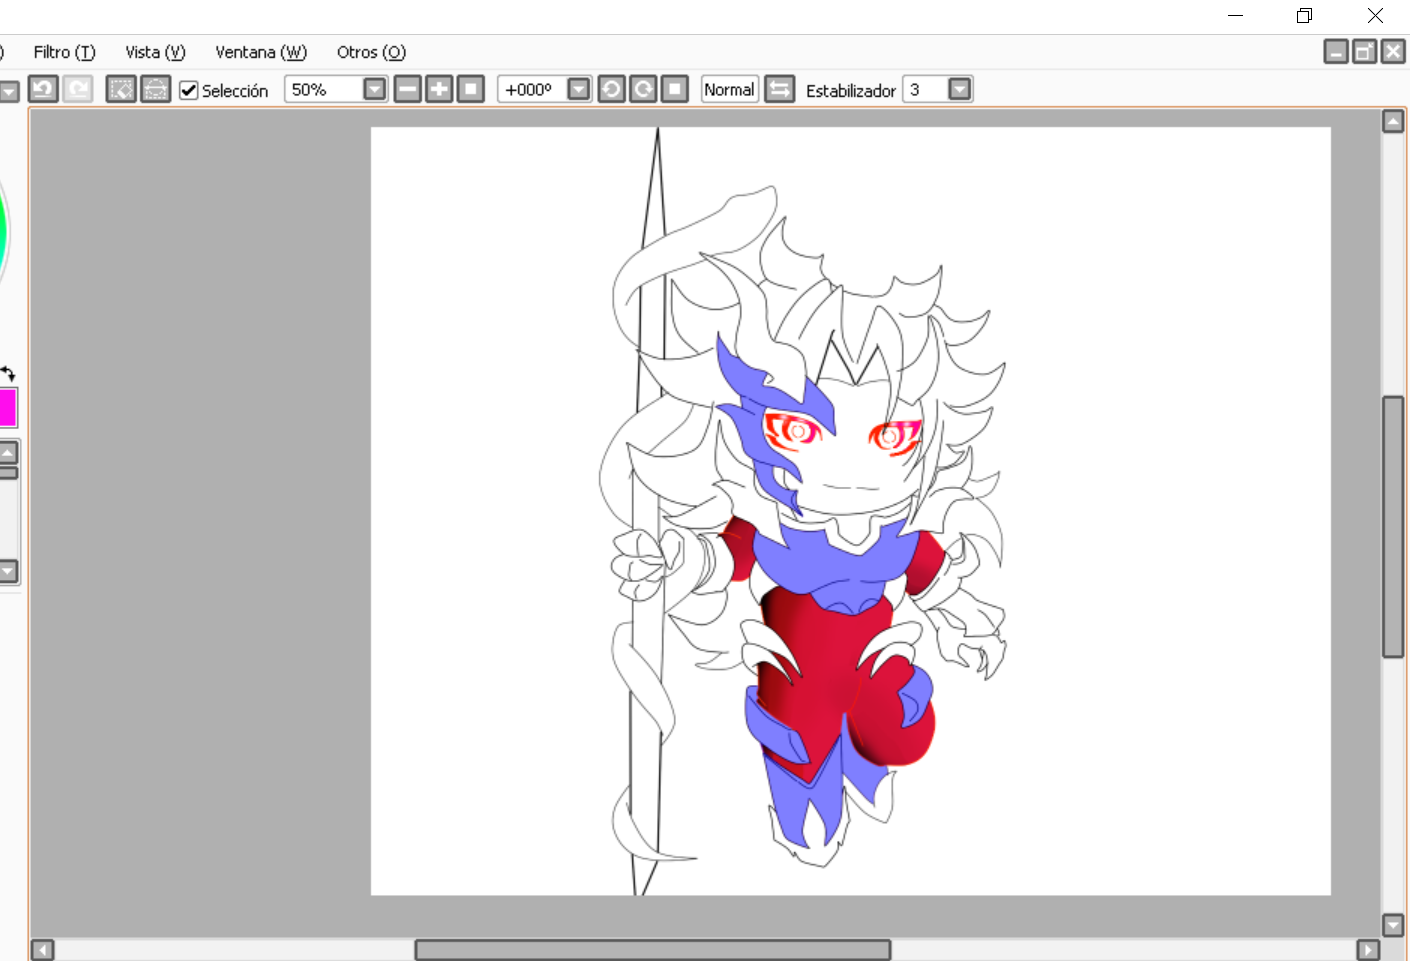
Task: Minimize the inner document window
Action: [1336, 51]
